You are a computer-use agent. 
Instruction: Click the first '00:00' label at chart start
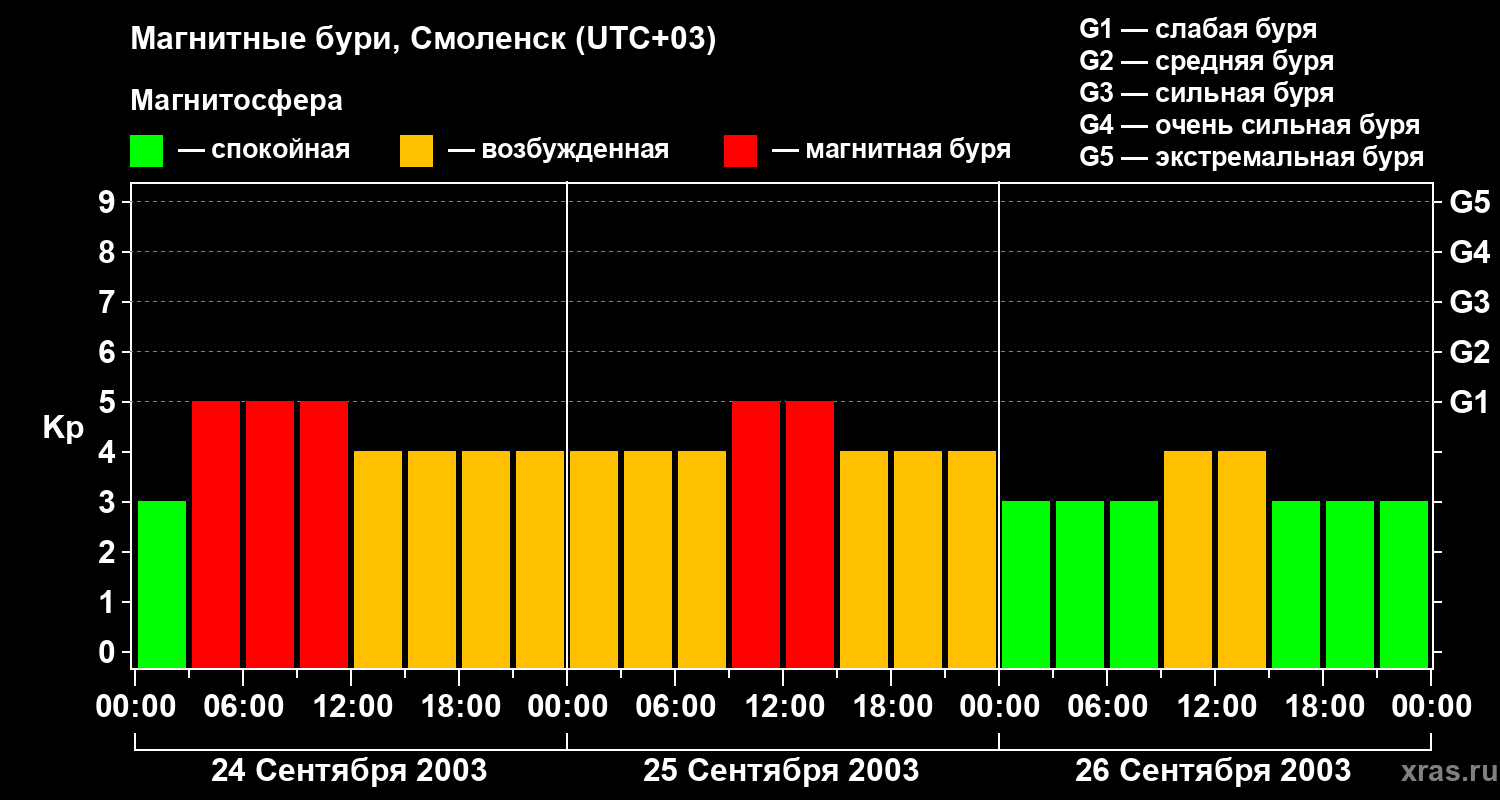click(135, 707)
